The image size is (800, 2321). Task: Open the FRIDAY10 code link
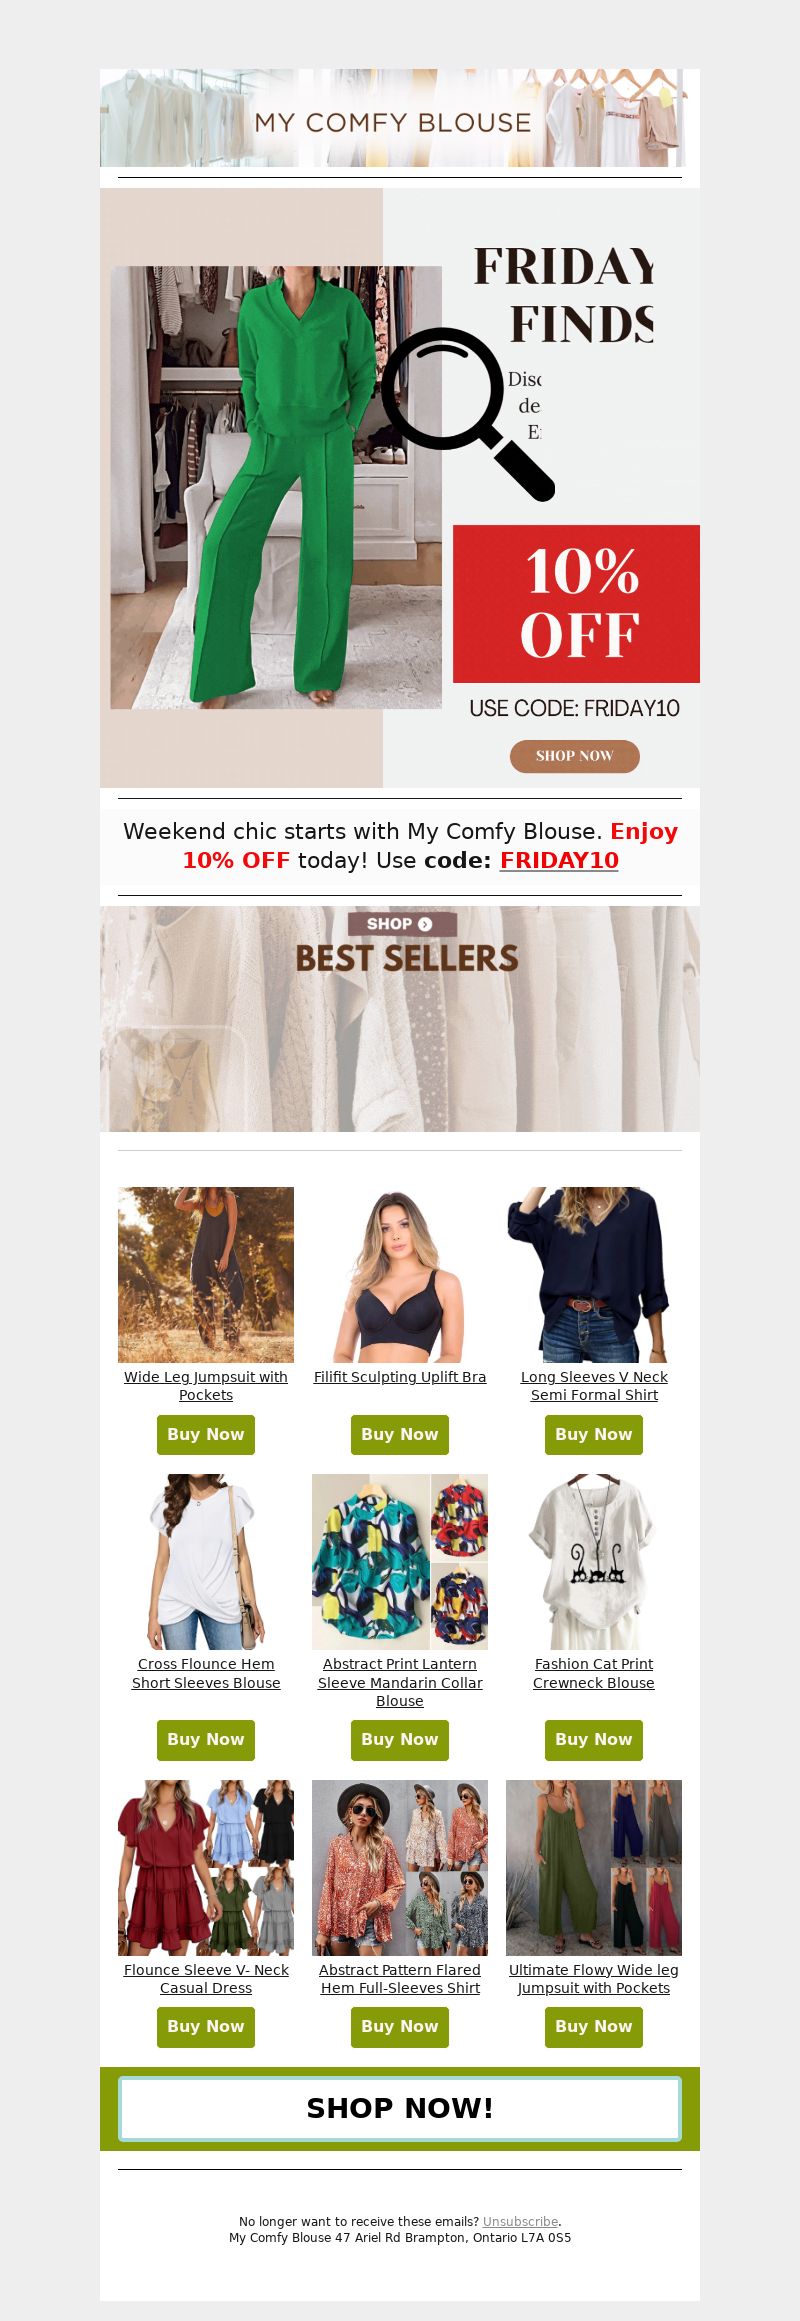[559, 860]
